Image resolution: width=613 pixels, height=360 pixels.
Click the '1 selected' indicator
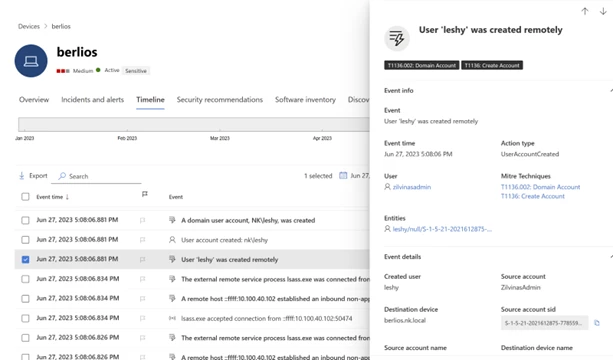tap(318, 176)
